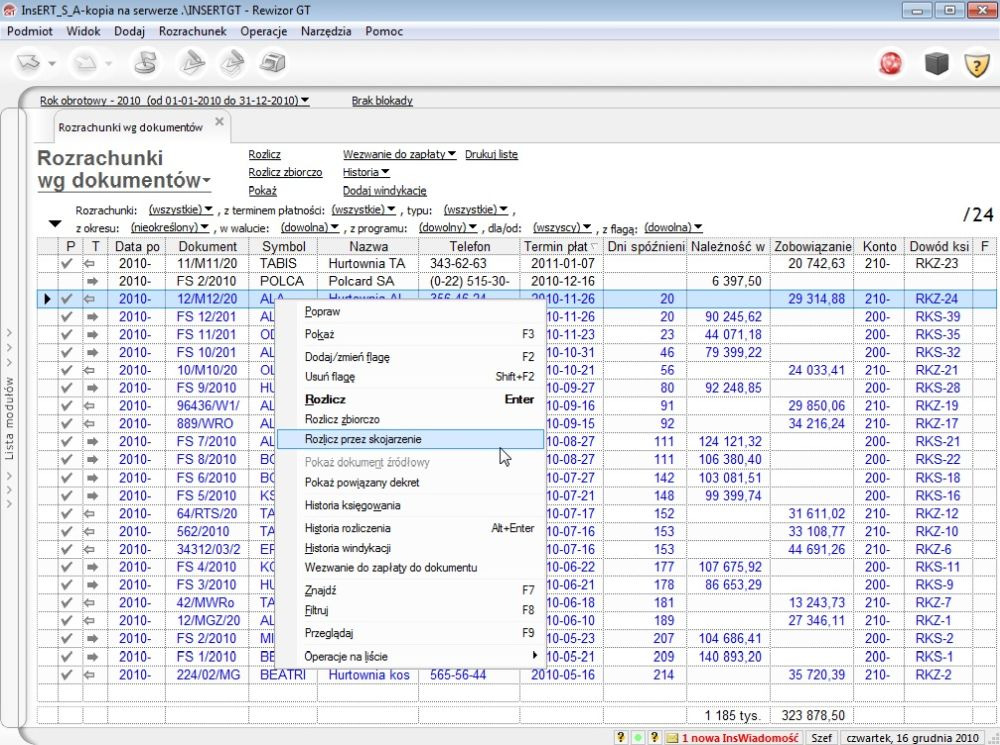
Task: Click the green dot status icon
Action: (x=636, y=737)
